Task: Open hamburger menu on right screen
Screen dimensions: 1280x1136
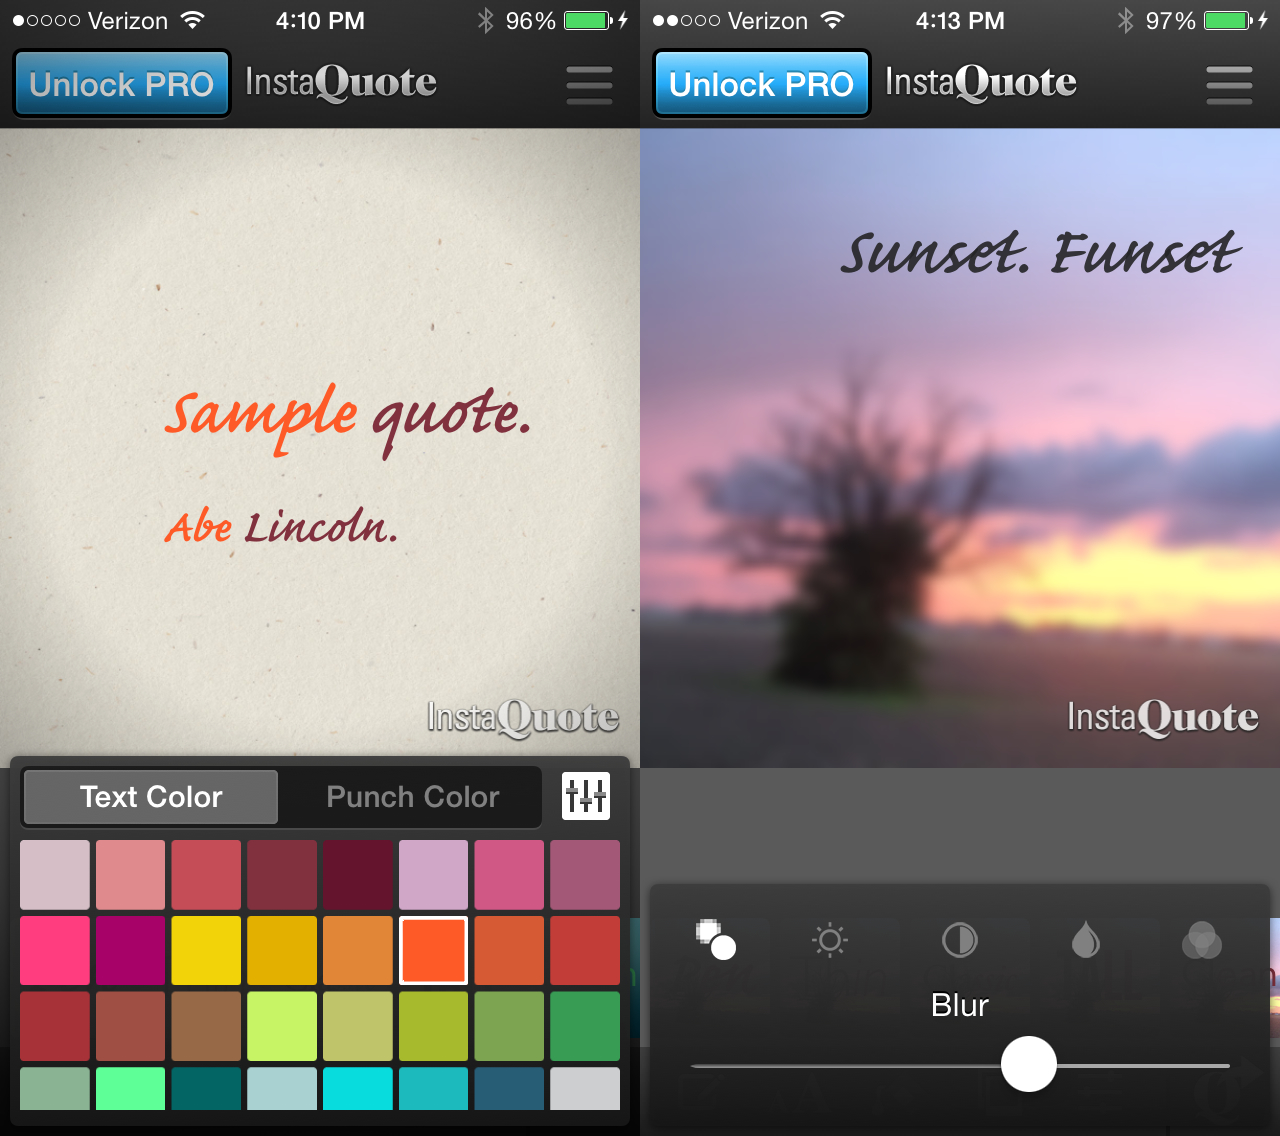Action: tap(1229, 85)
